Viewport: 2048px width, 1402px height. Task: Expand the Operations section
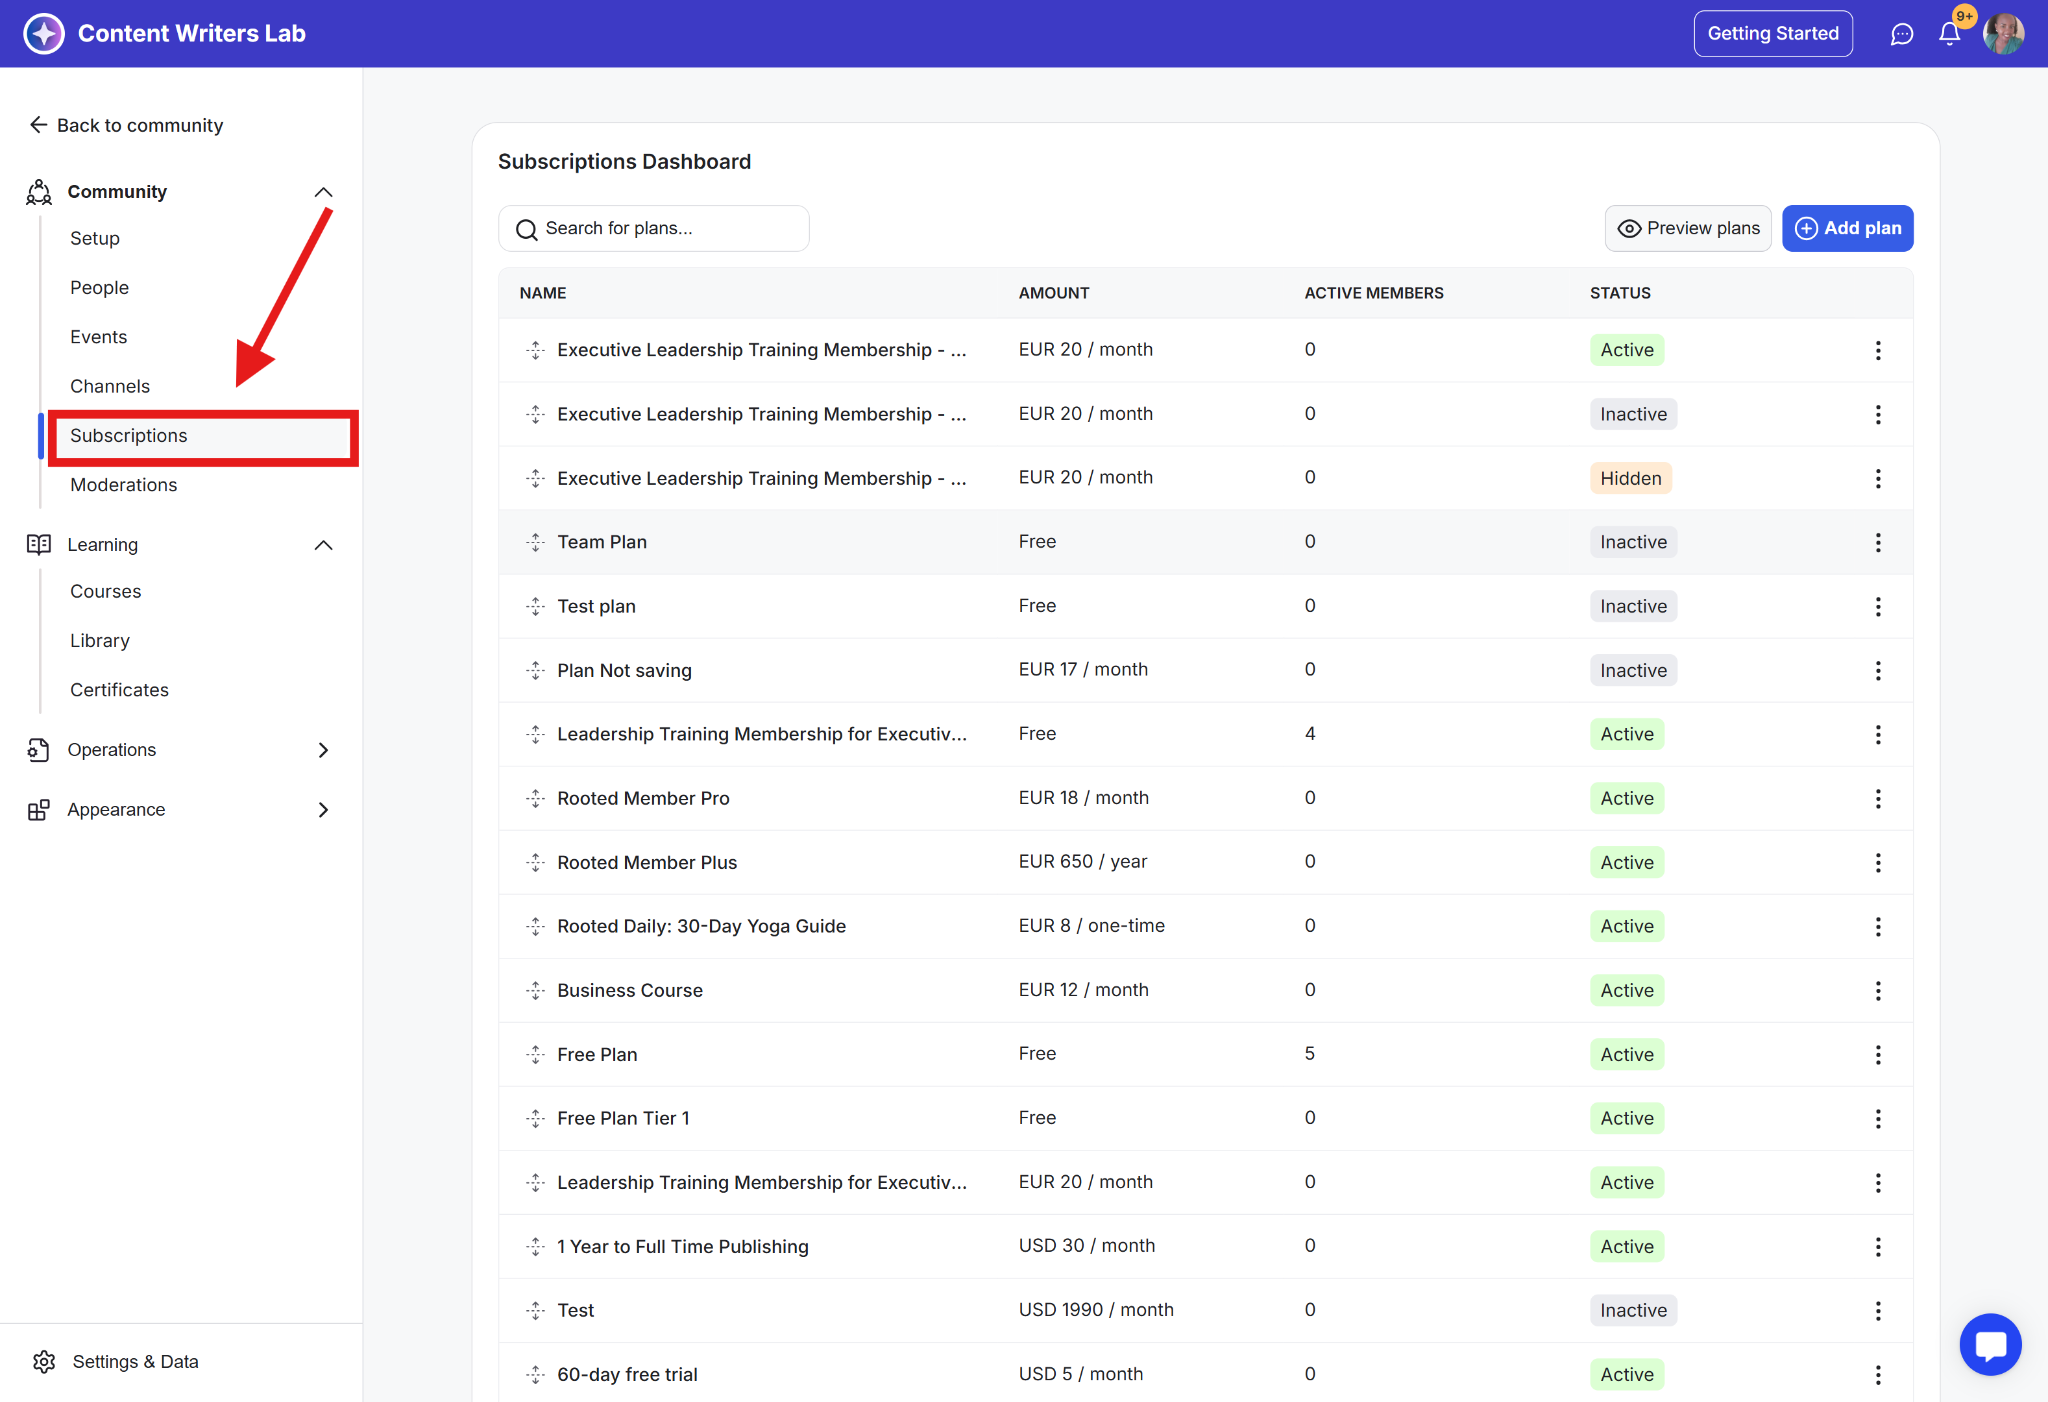(x=323, y=750)
